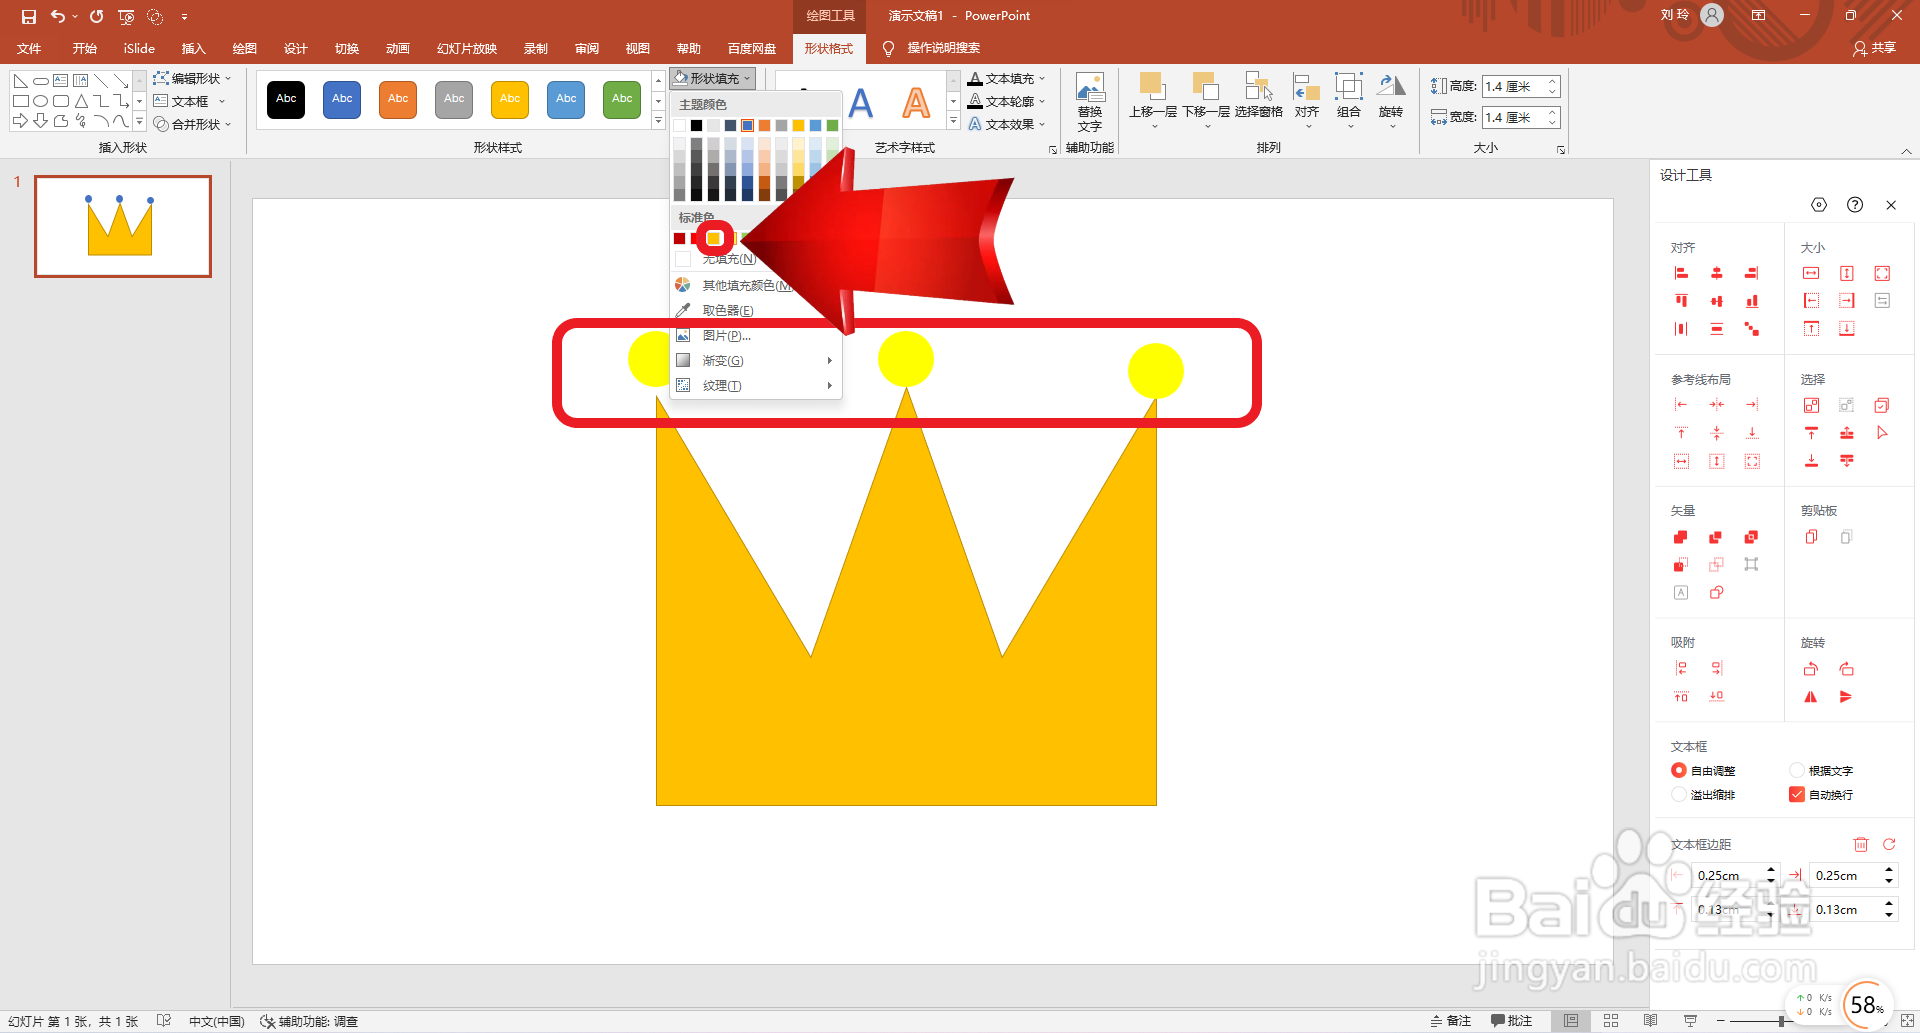1920x1033 pixels.
Task: Open the Selection Pane (选择窗格)
Action: coord(1258,95)
